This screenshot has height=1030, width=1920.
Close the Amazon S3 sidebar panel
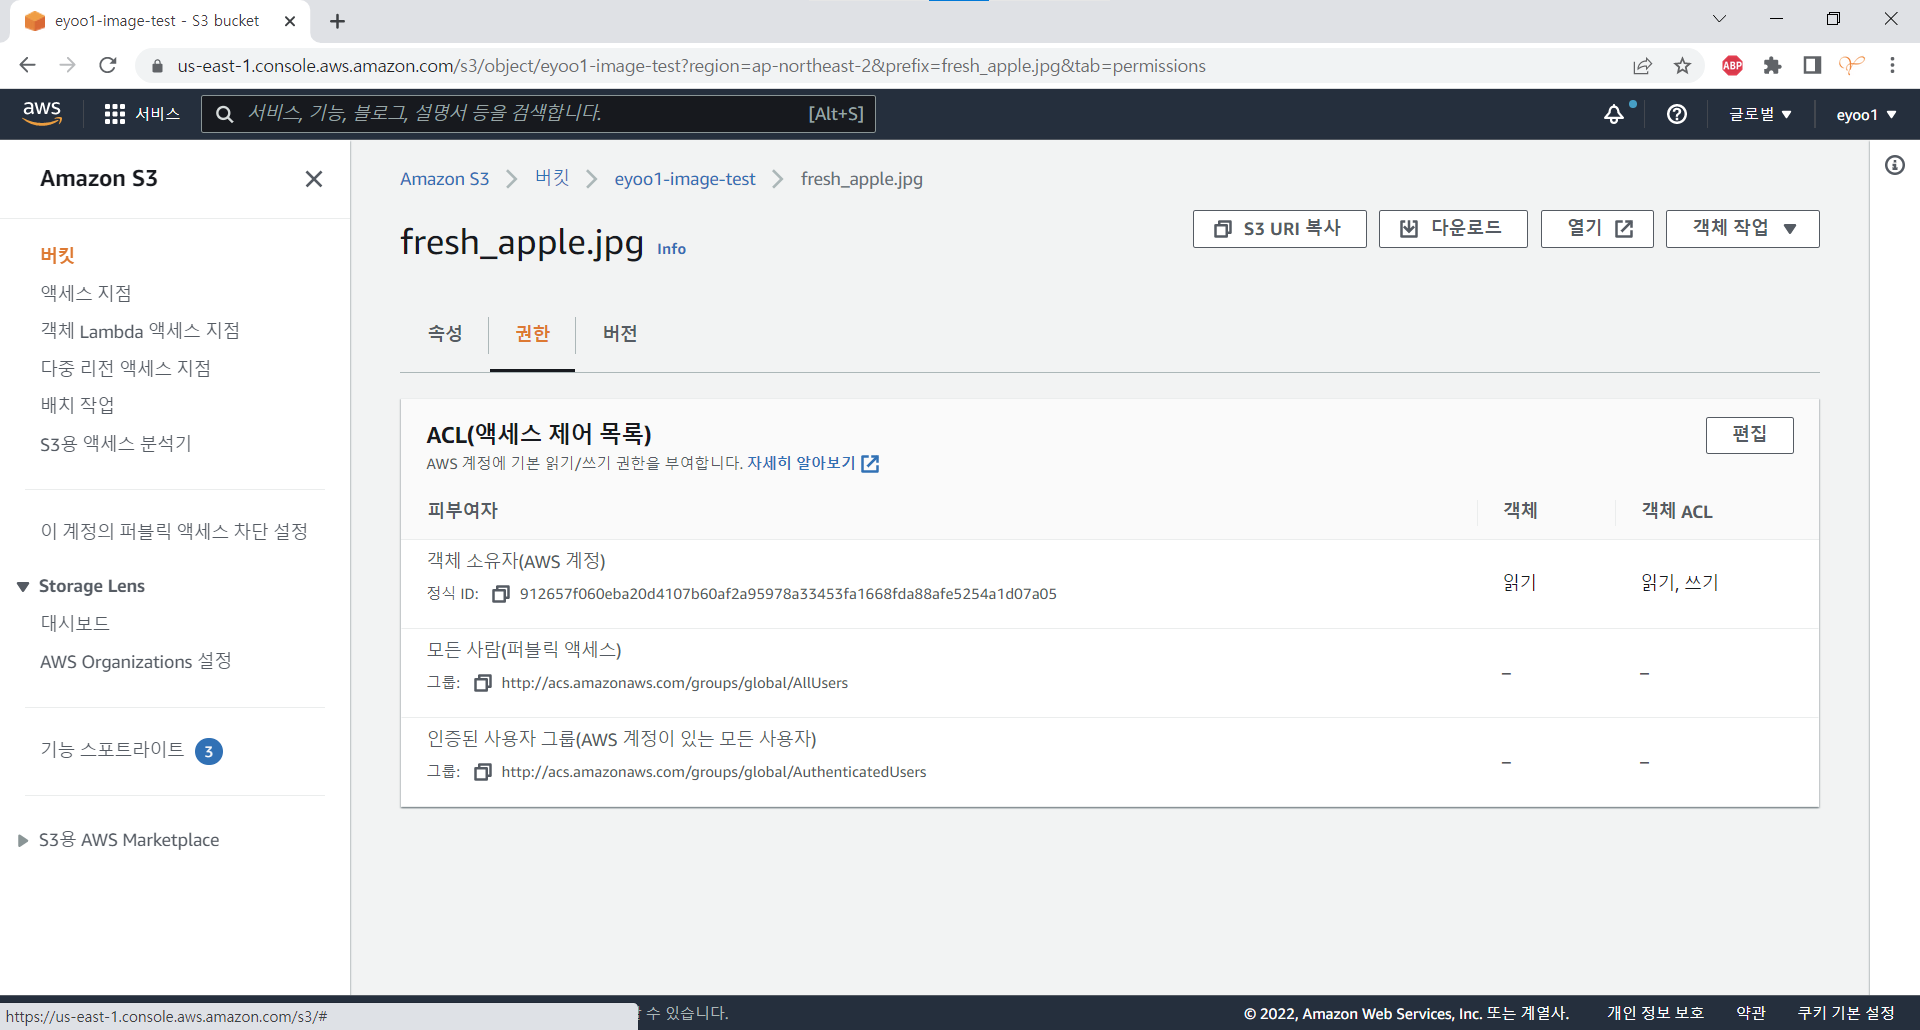(x=314, y=179)
